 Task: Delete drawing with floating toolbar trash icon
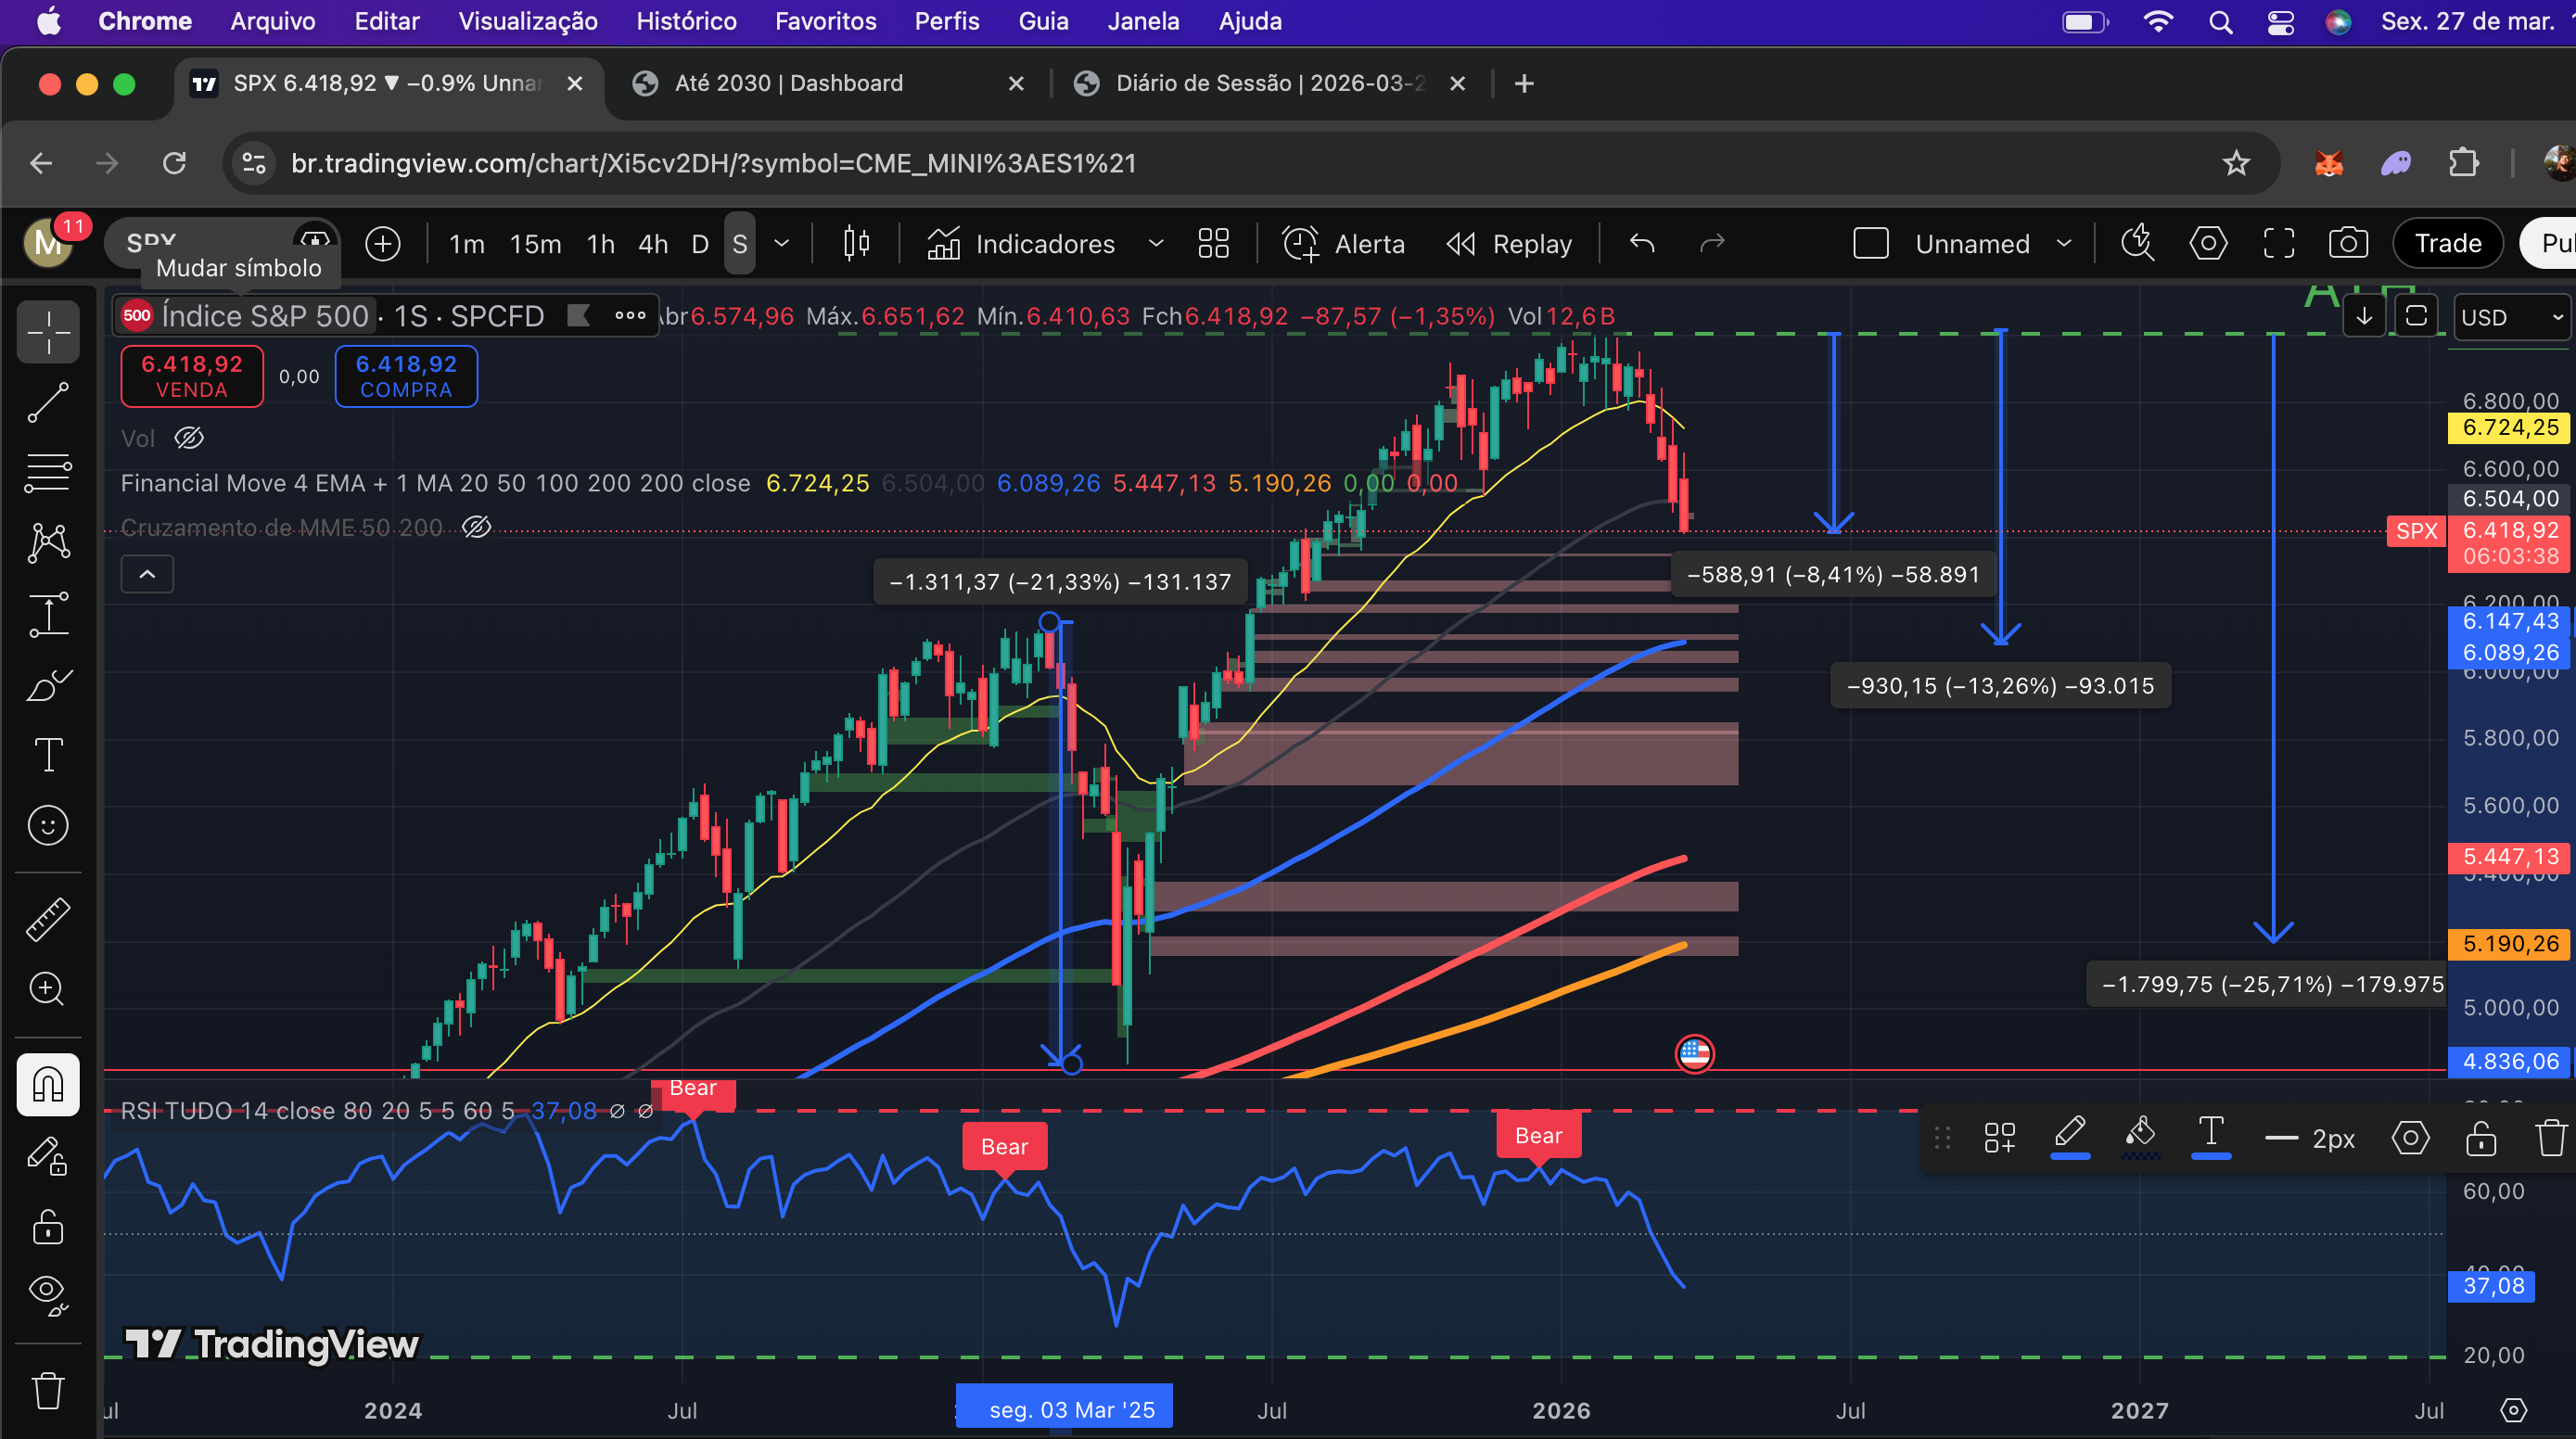click(2550, 1138)
